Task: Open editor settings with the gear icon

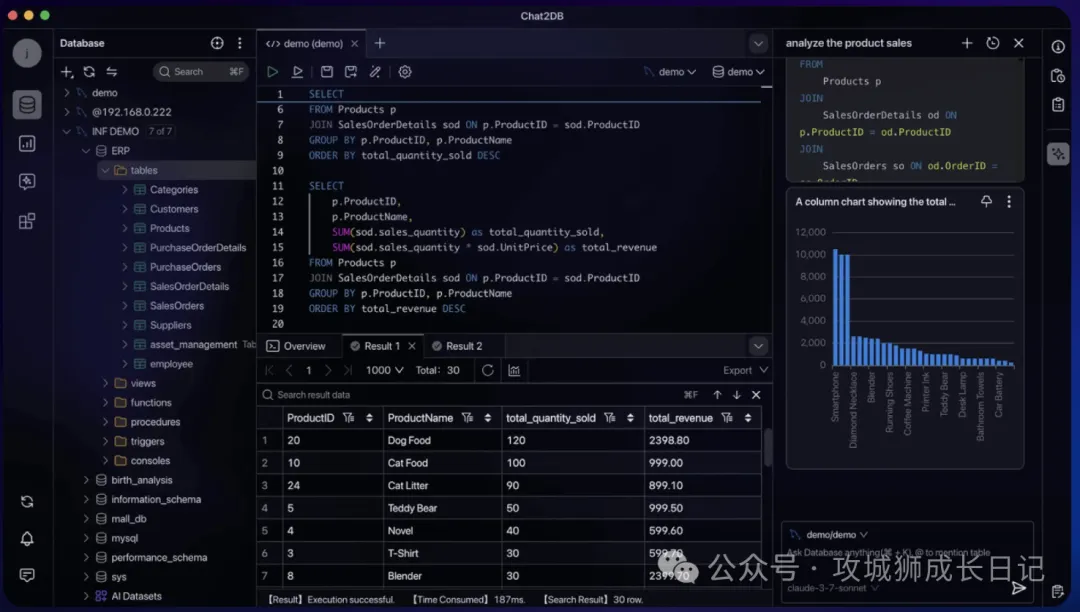Action: pos(404,71)
